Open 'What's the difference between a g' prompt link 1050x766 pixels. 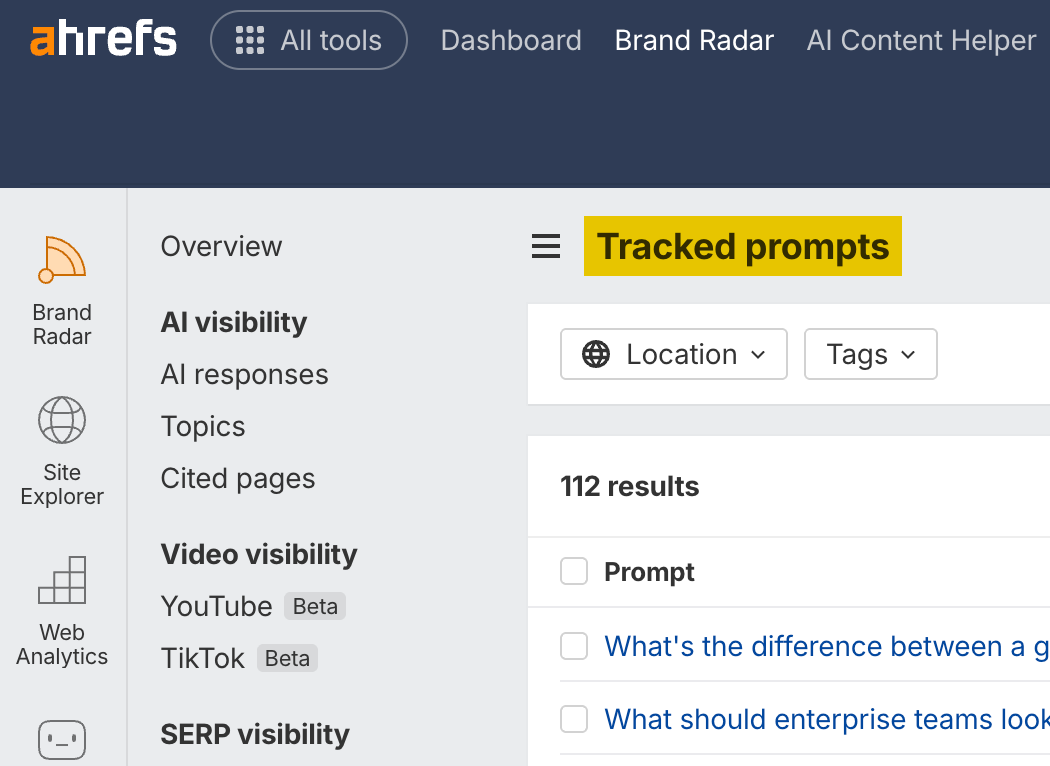click(x=826, y=647)
